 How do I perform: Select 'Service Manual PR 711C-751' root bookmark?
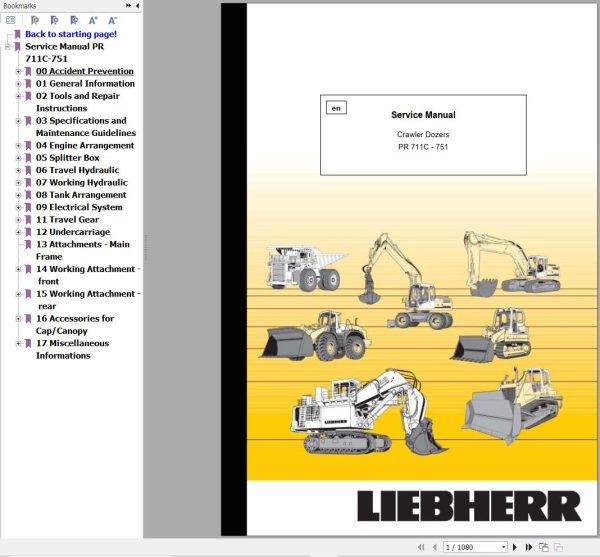pos(64,52)
